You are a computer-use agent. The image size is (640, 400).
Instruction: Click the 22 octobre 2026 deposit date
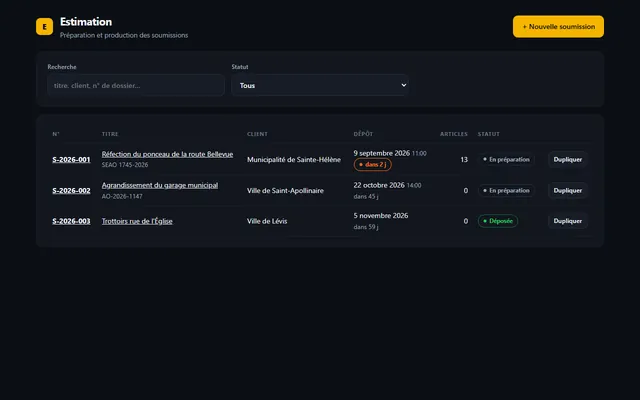(379, 185)
